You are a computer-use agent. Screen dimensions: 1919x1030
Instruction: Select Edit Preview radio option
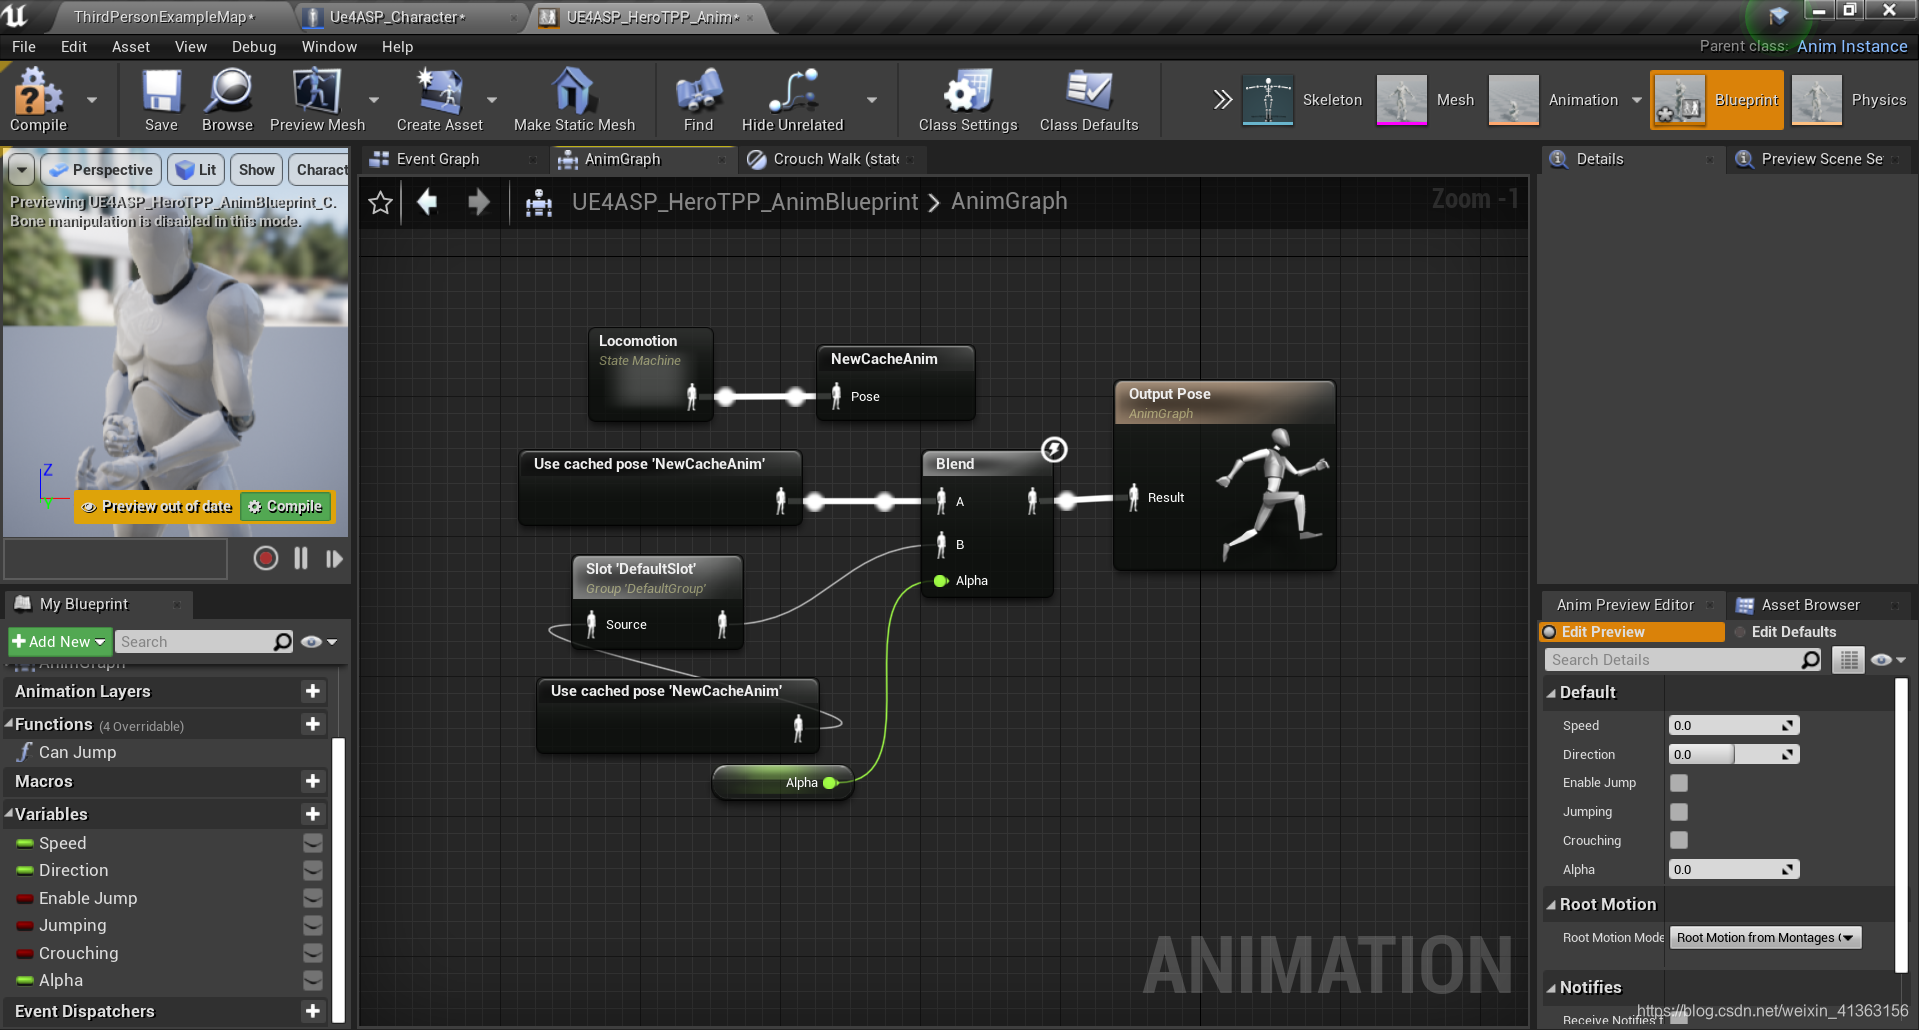pos(1632,632)
